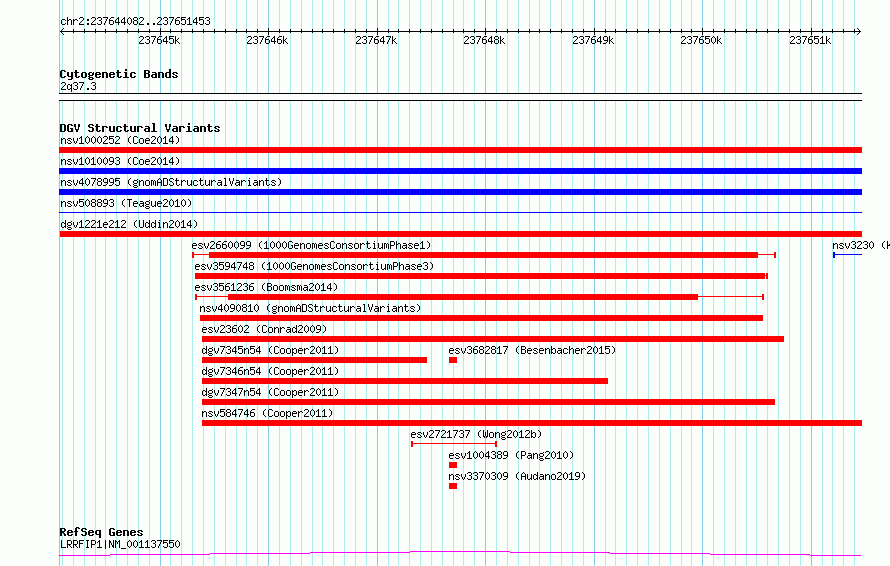The width and height of the screenshot is (890, 566).
Task: Click the esv1004389 red variant block
Action: (453, 465)
